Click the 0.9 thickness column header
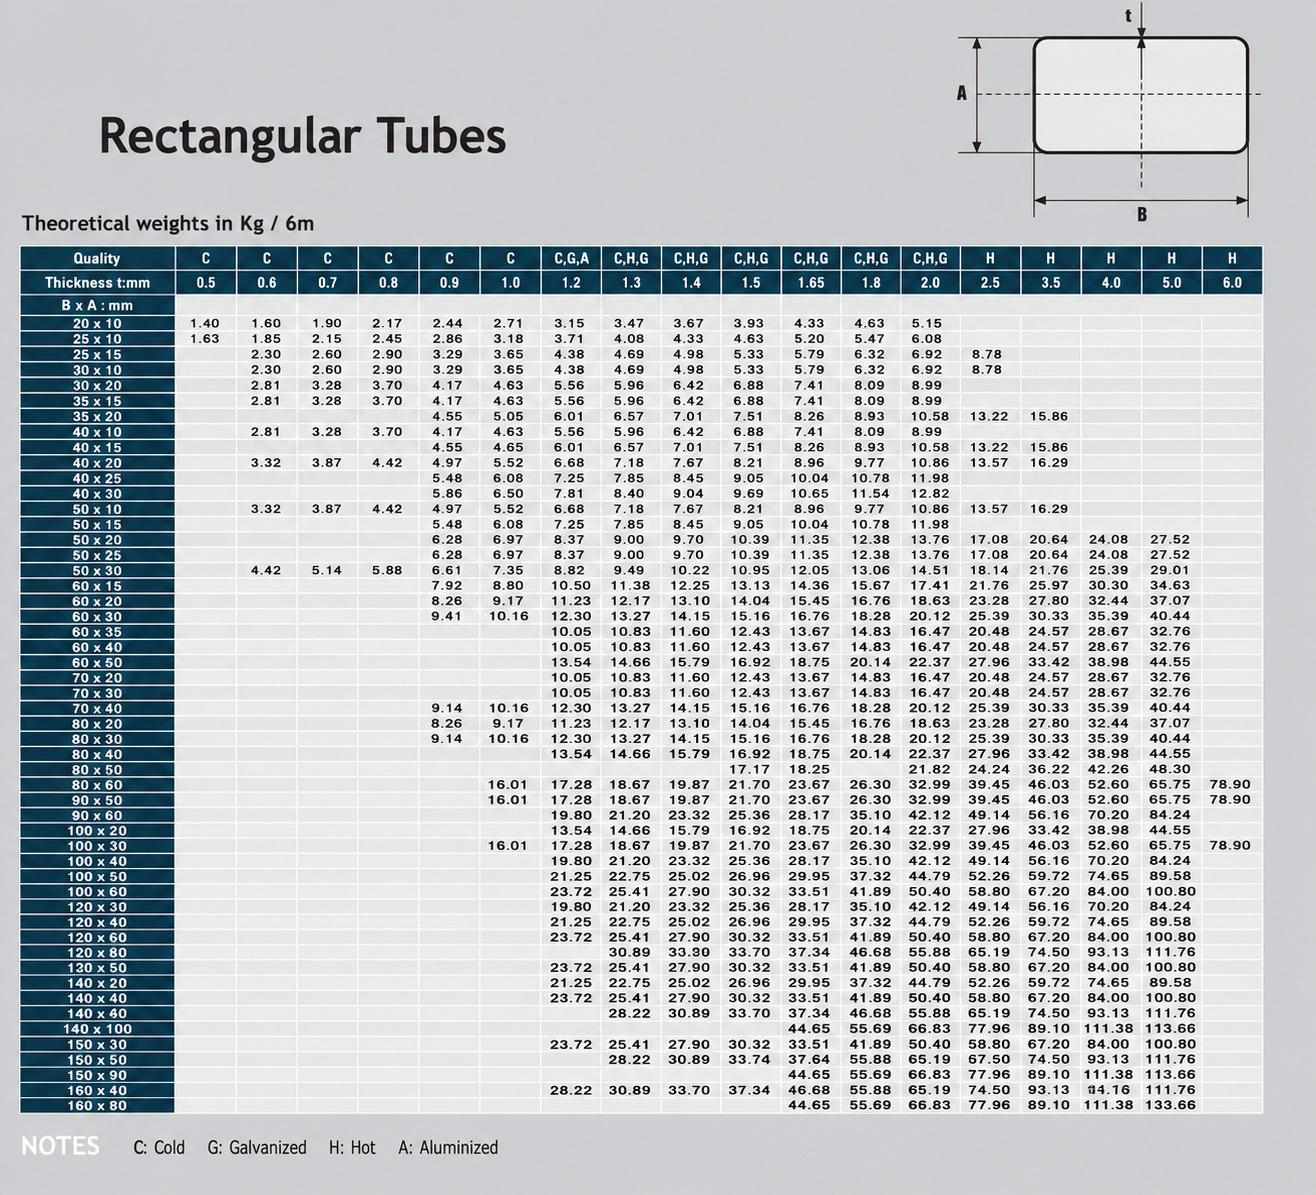Image resolution: width=1316 pixels, height=1195 pixels. pyautogui.click(x=449, y=283)
